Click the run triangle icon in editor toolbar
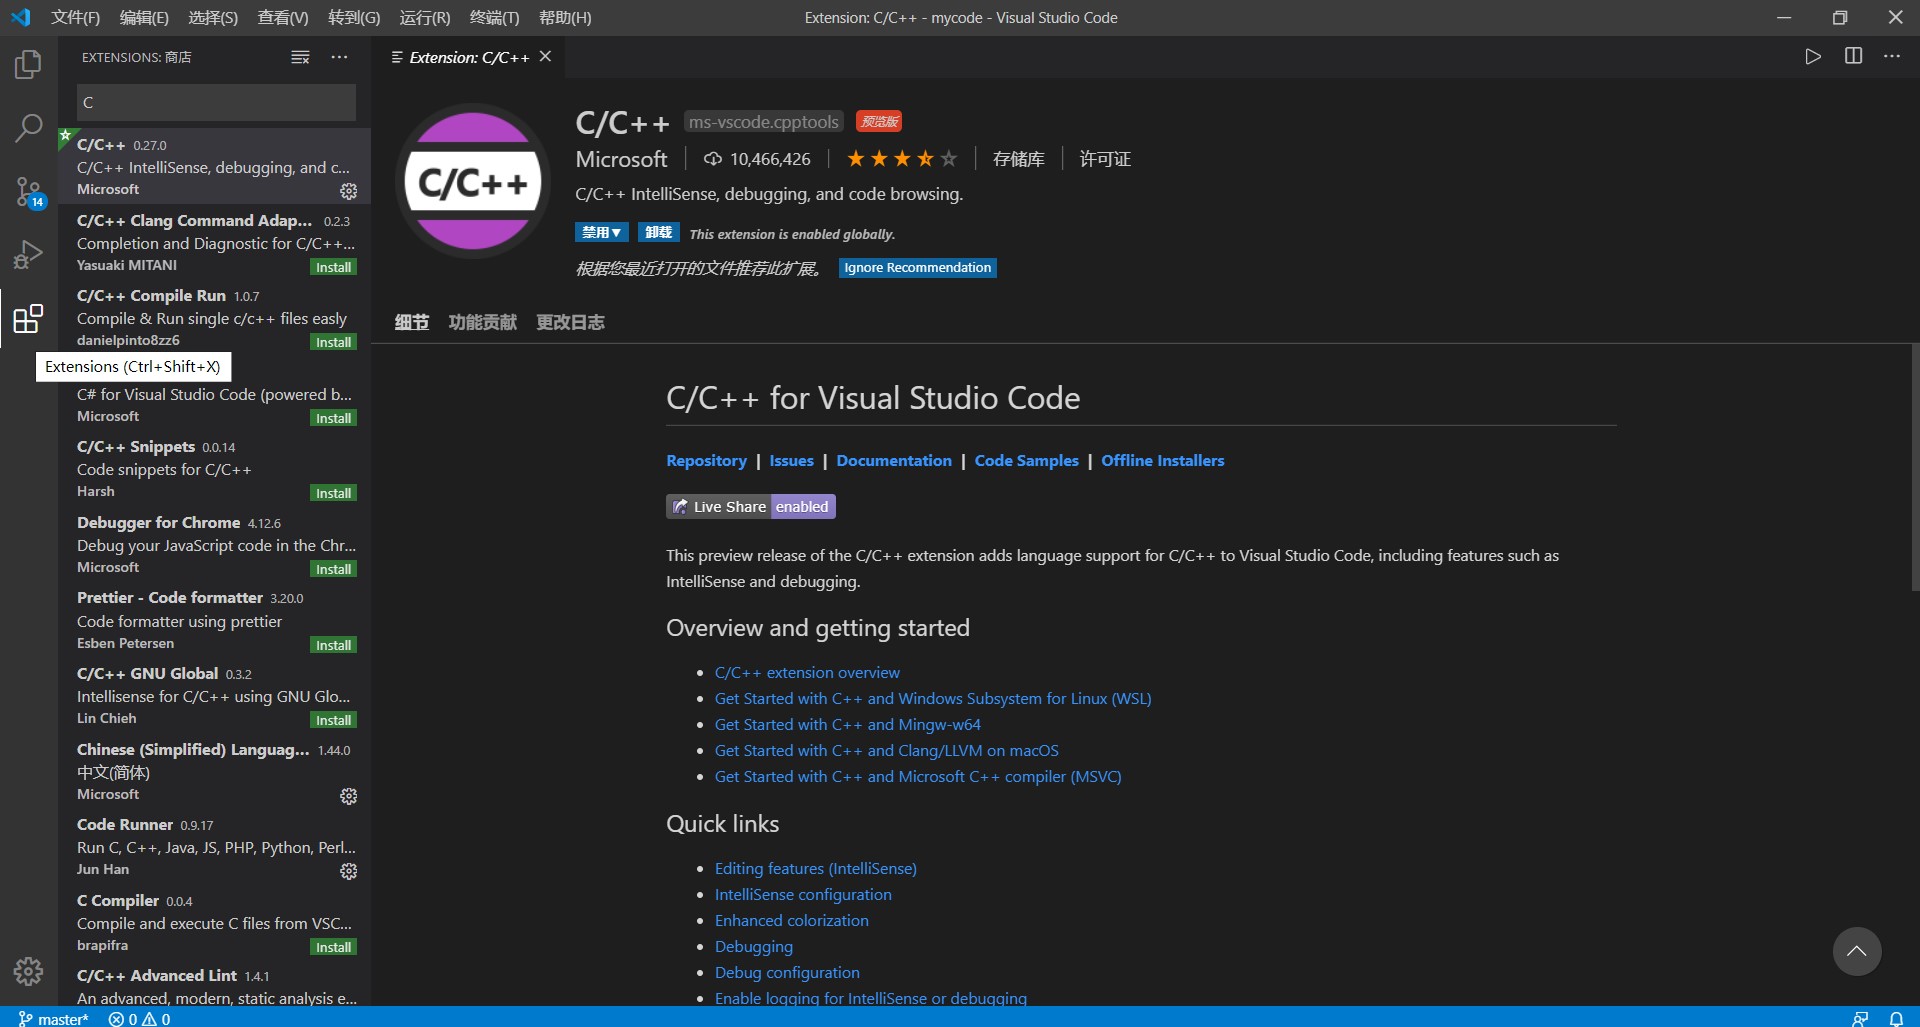The height and width of the screenshot is (1027, 1920). (1813, 57)
